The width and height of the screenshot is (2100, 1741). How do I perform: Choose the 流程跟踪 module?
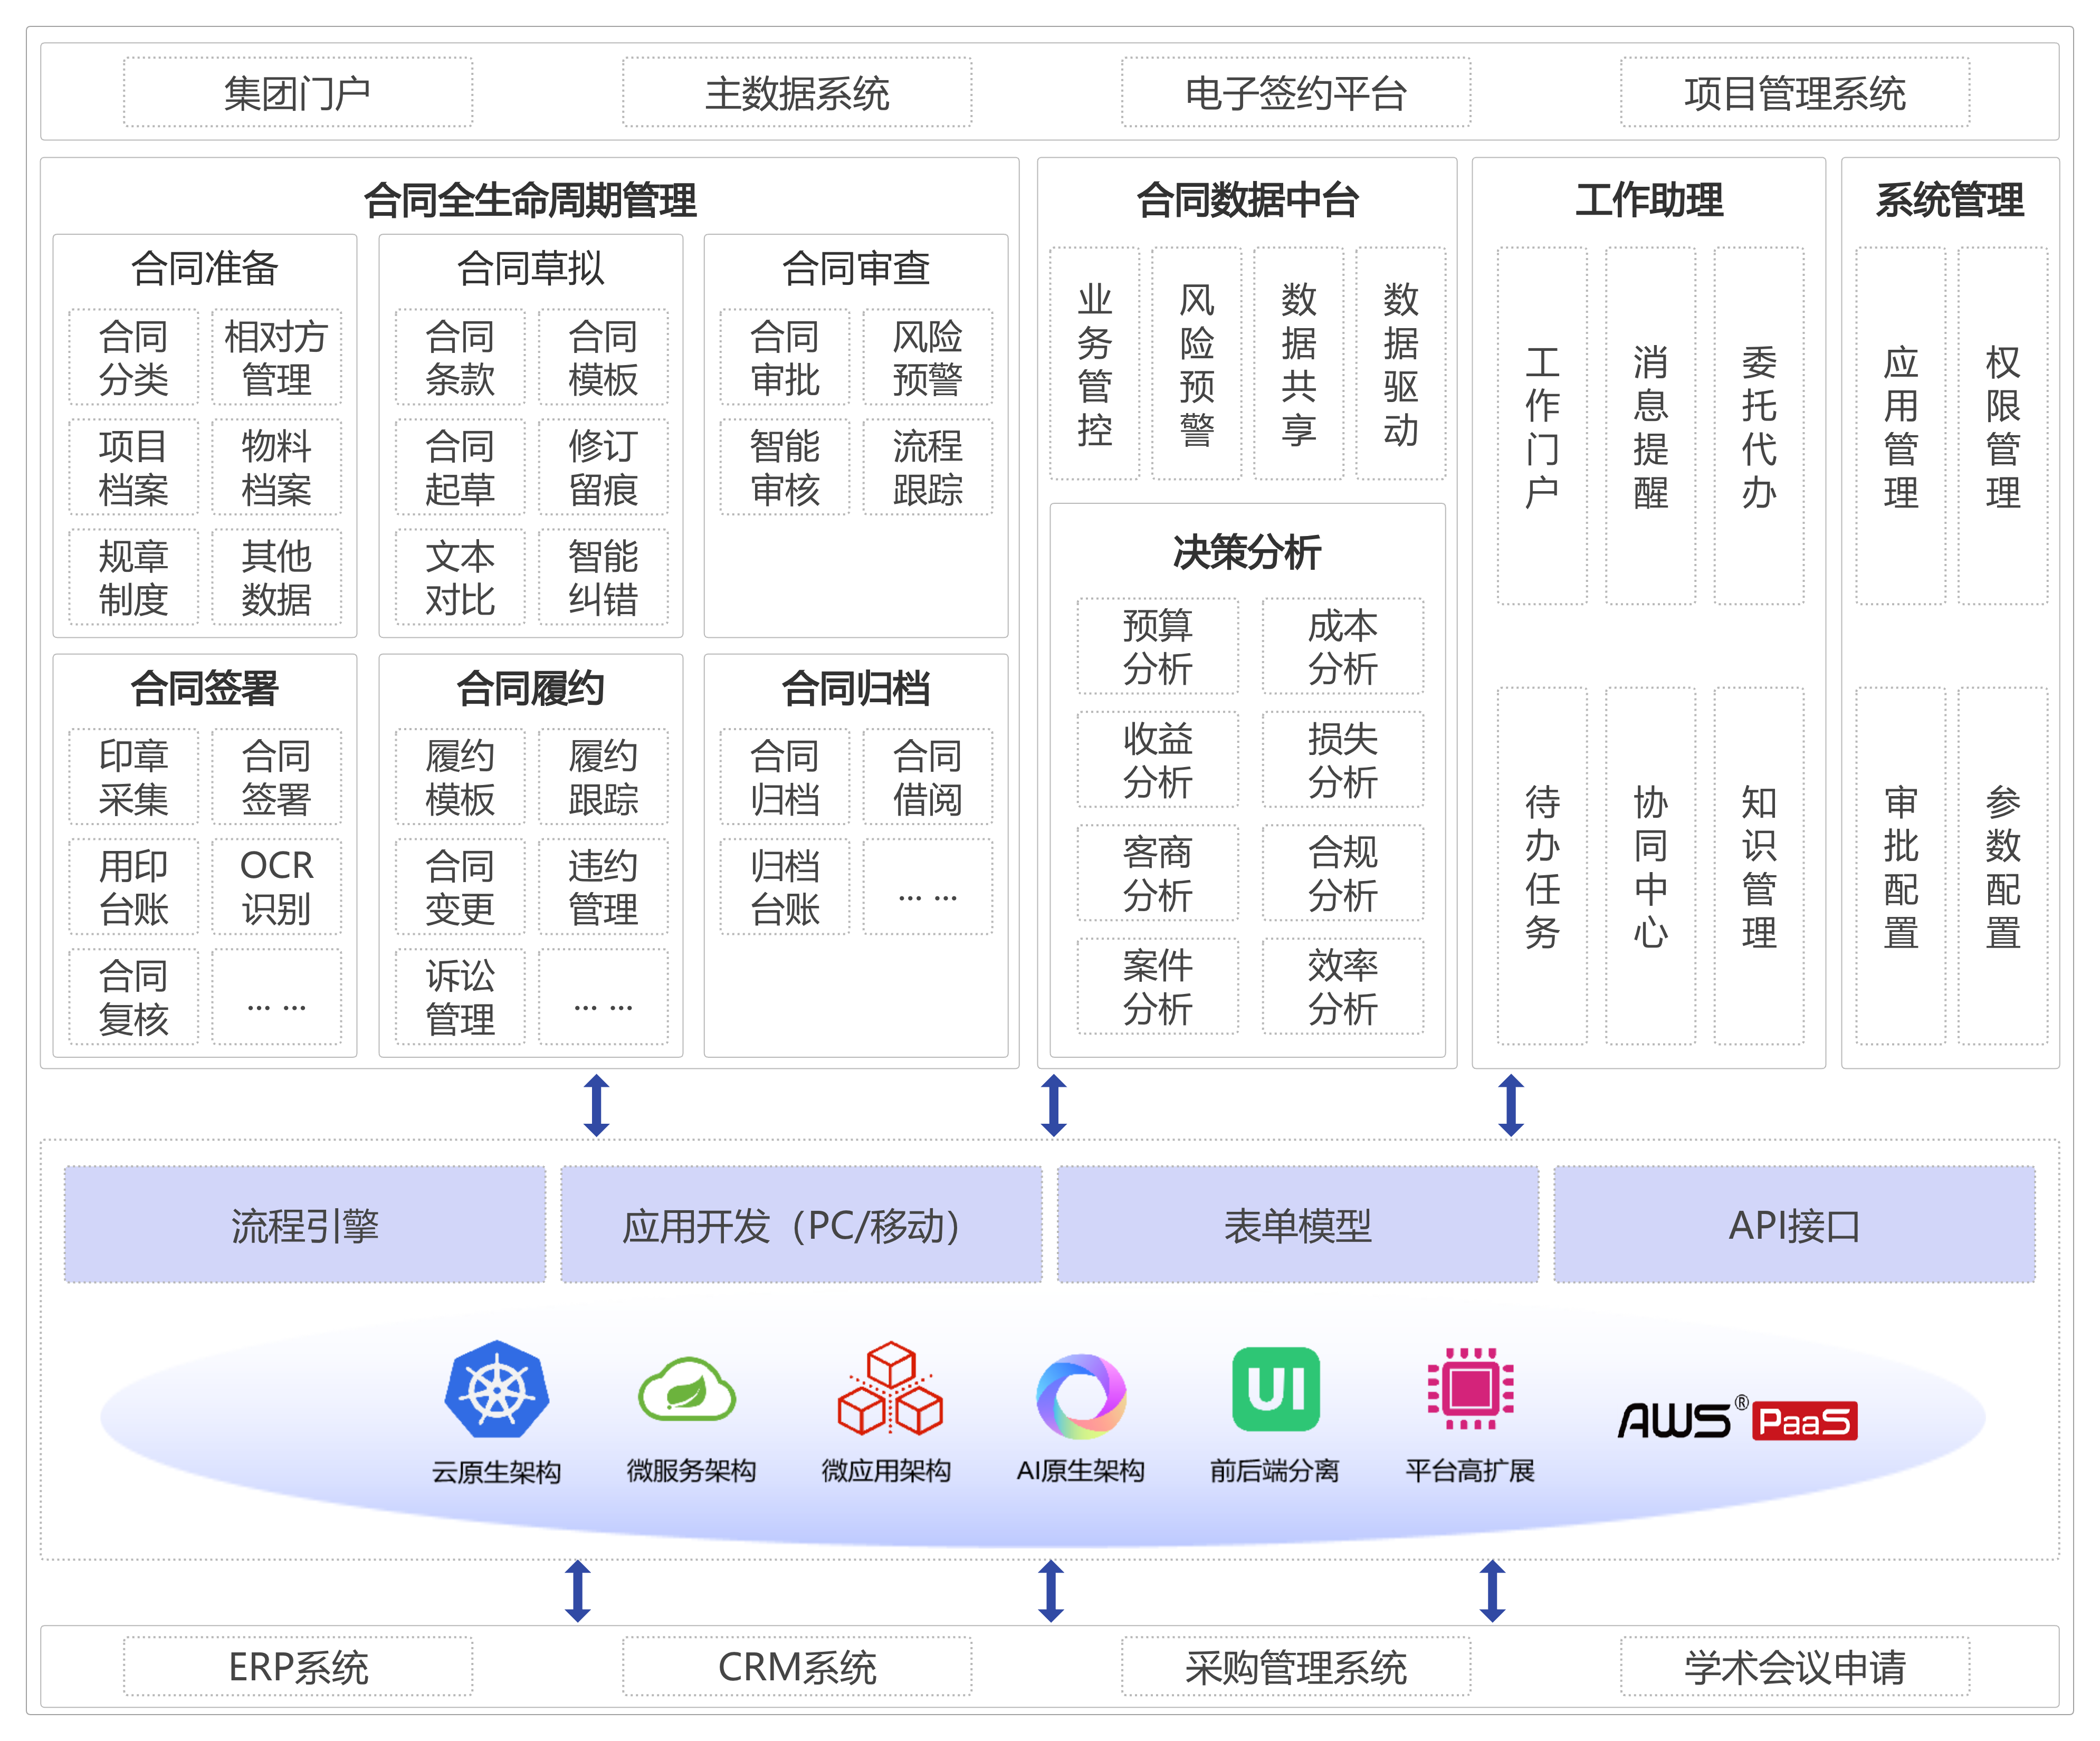928,467
